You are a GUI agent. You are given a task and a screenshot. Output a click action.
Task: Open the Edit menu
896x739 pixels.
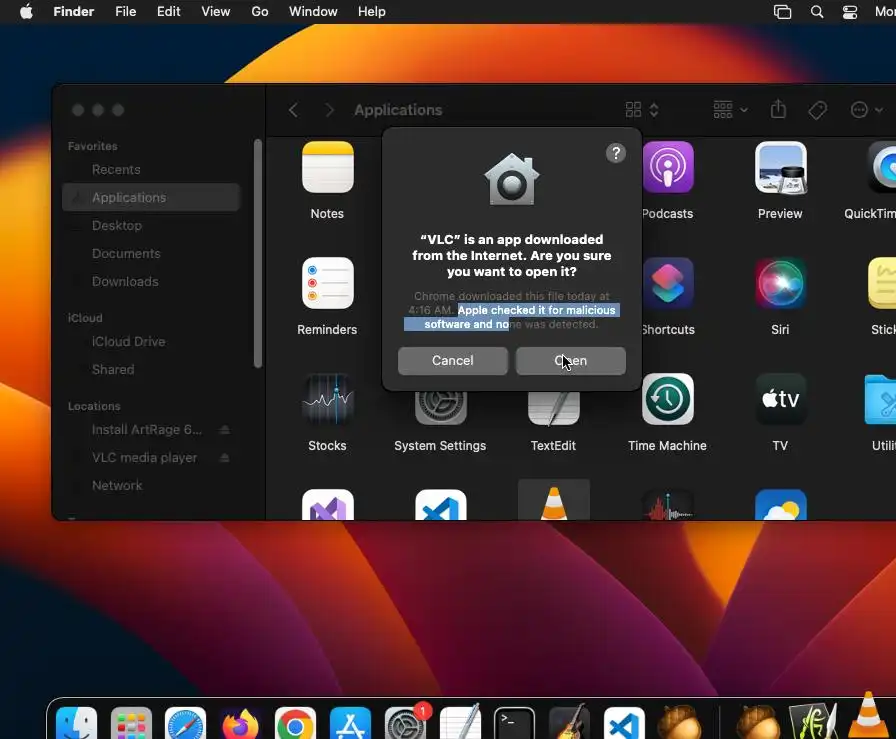[169, 11]
